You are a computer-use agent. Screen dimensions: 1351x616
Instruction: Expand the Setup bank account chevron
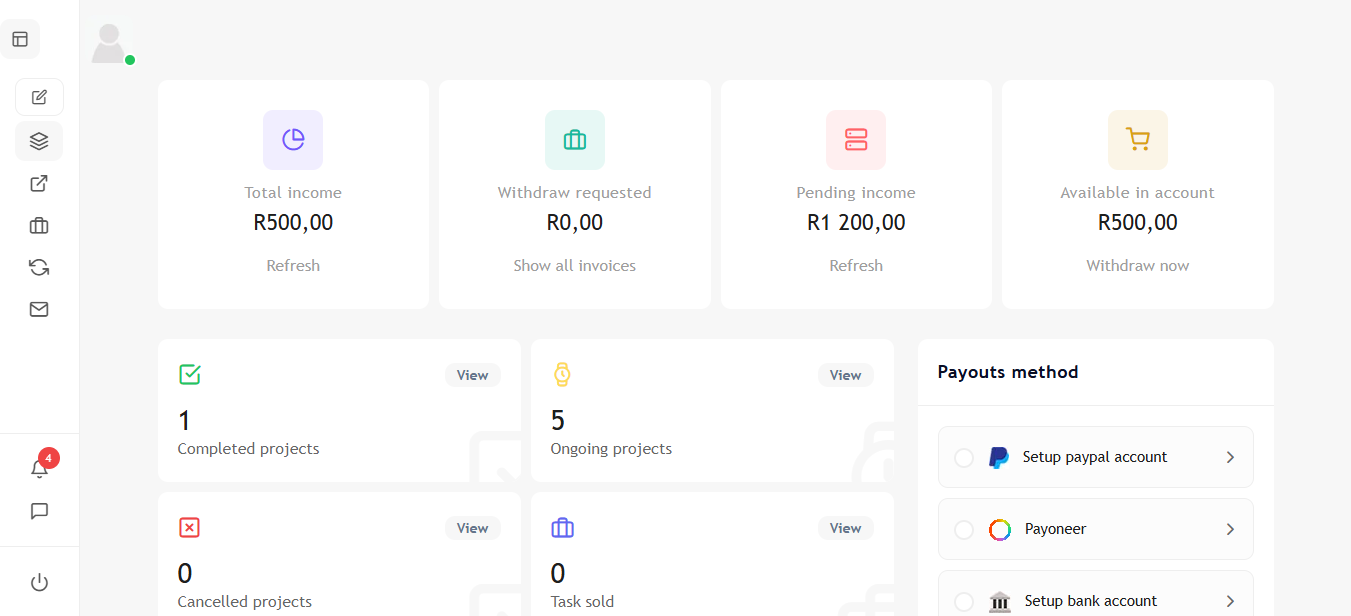click(1230, 601)
